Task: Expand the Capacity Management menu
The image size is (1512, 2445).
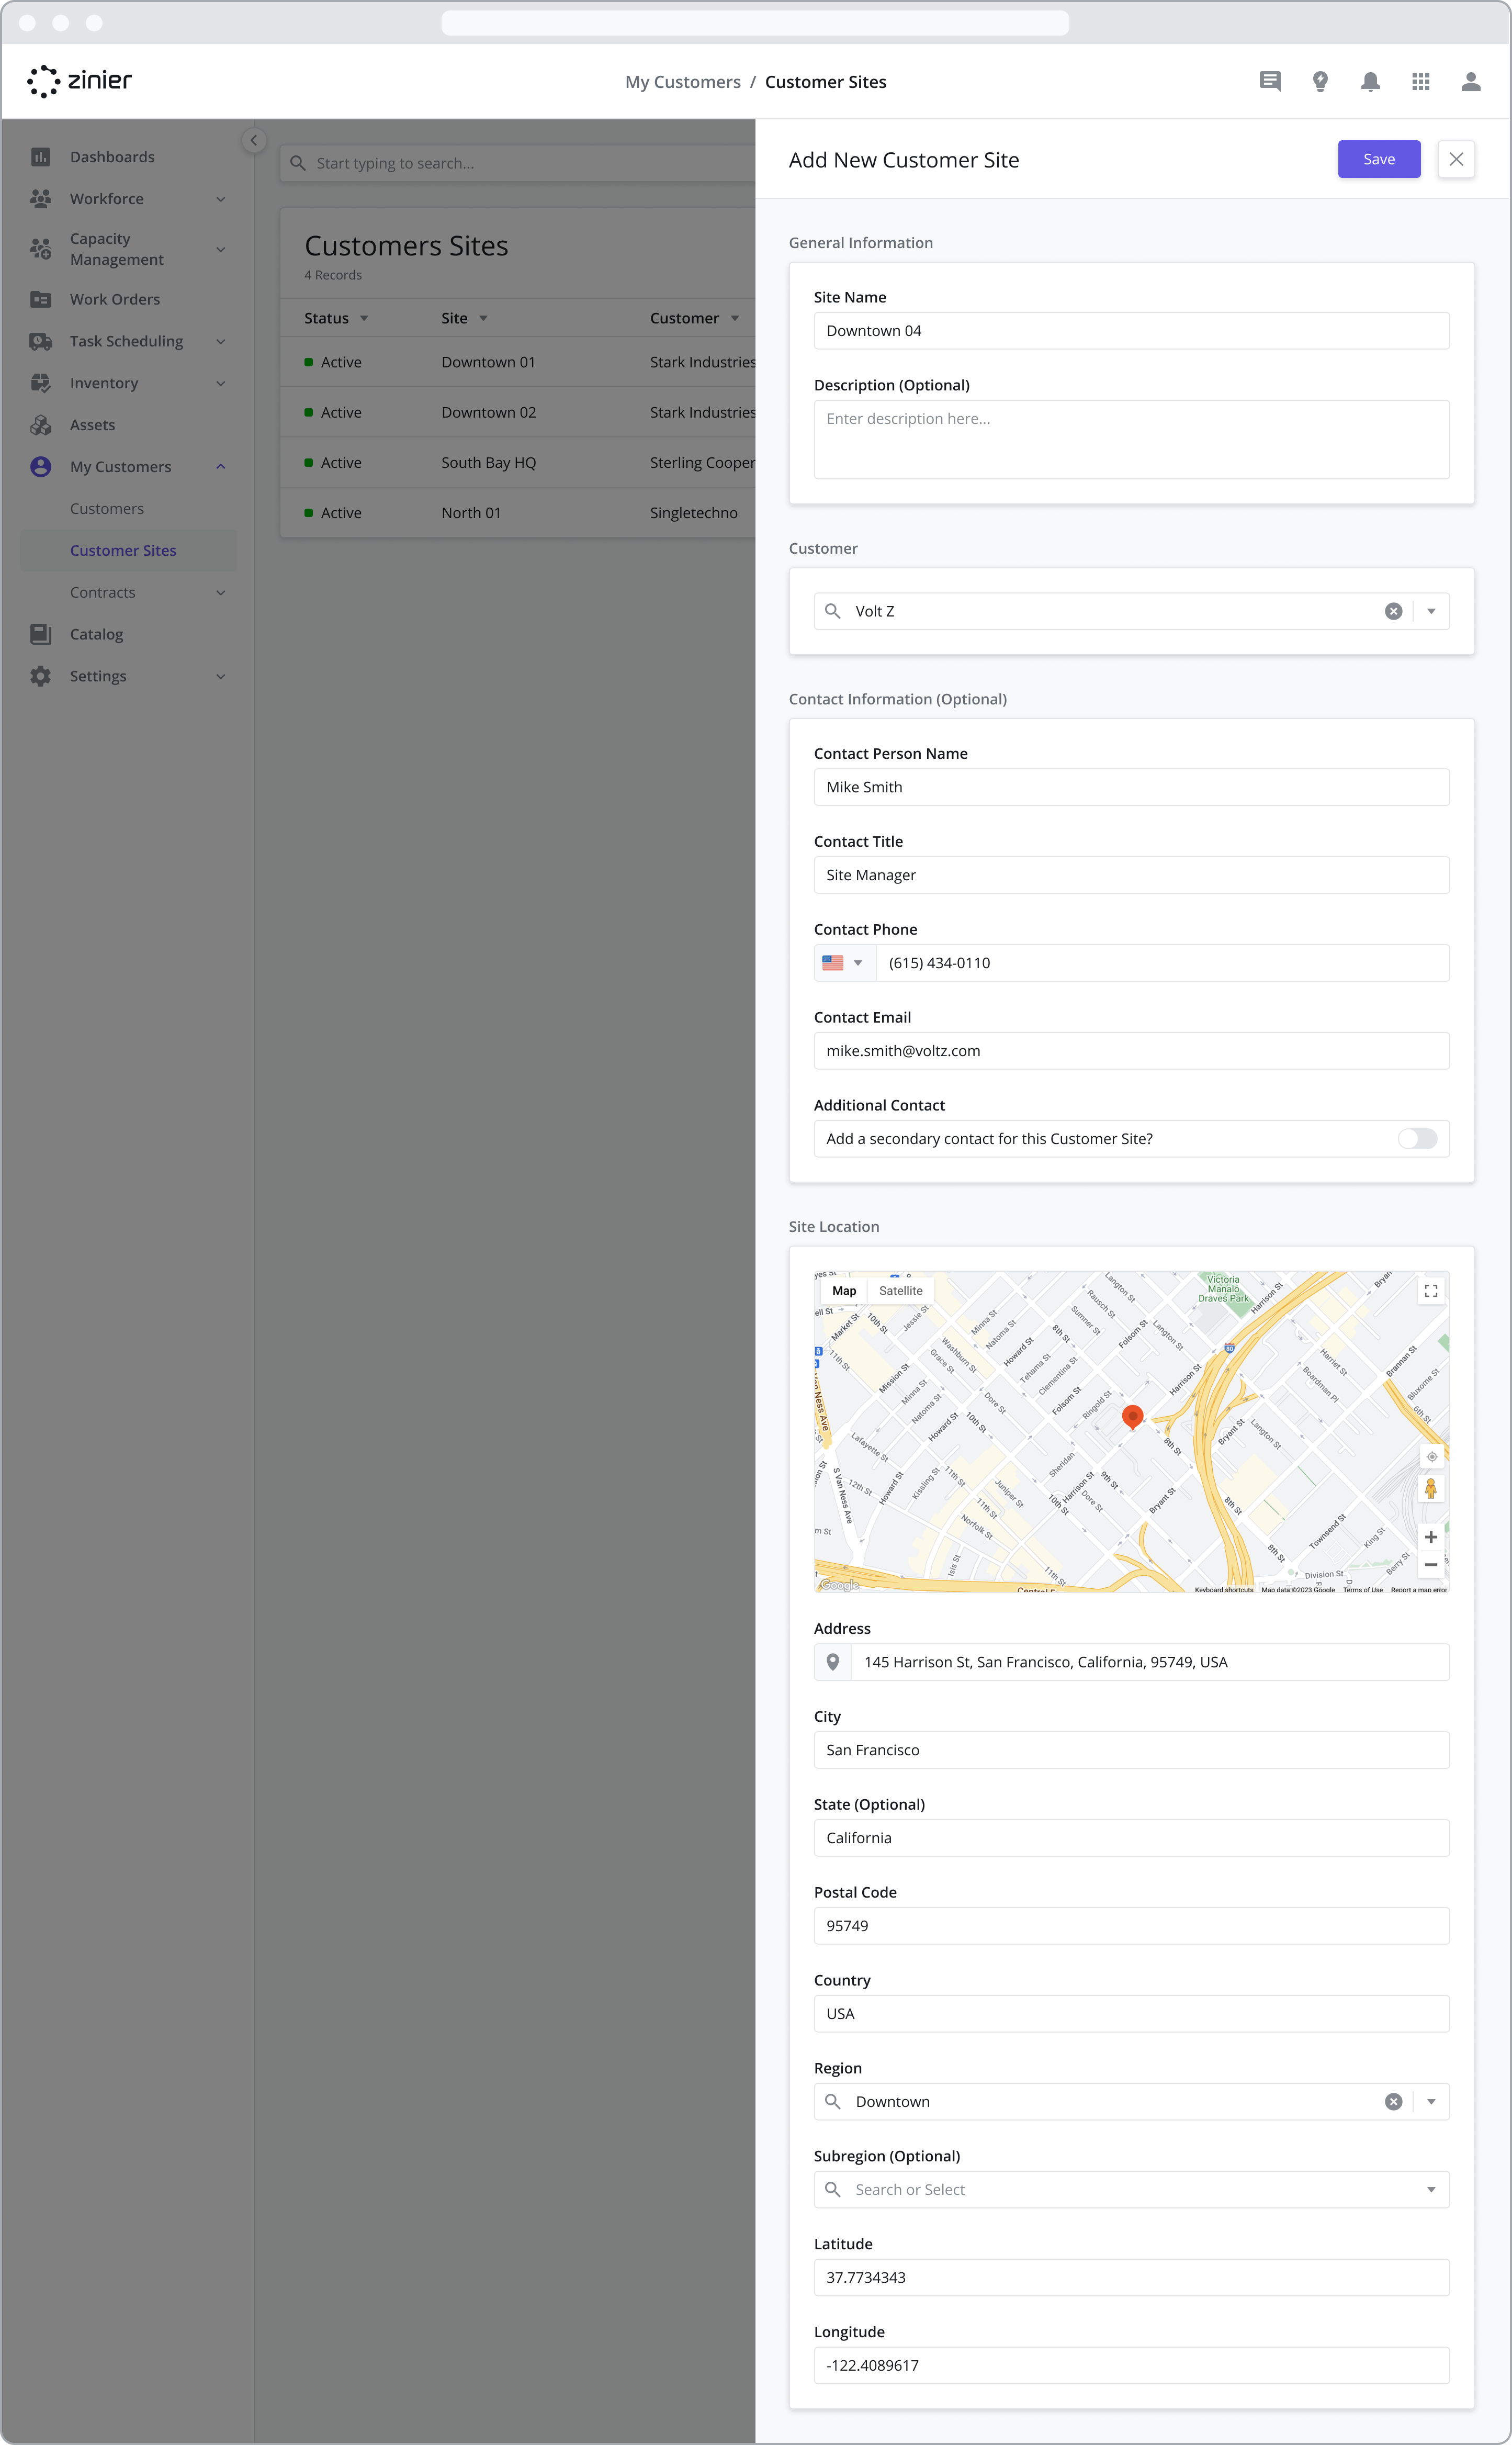Action: [x=221, y=249]
